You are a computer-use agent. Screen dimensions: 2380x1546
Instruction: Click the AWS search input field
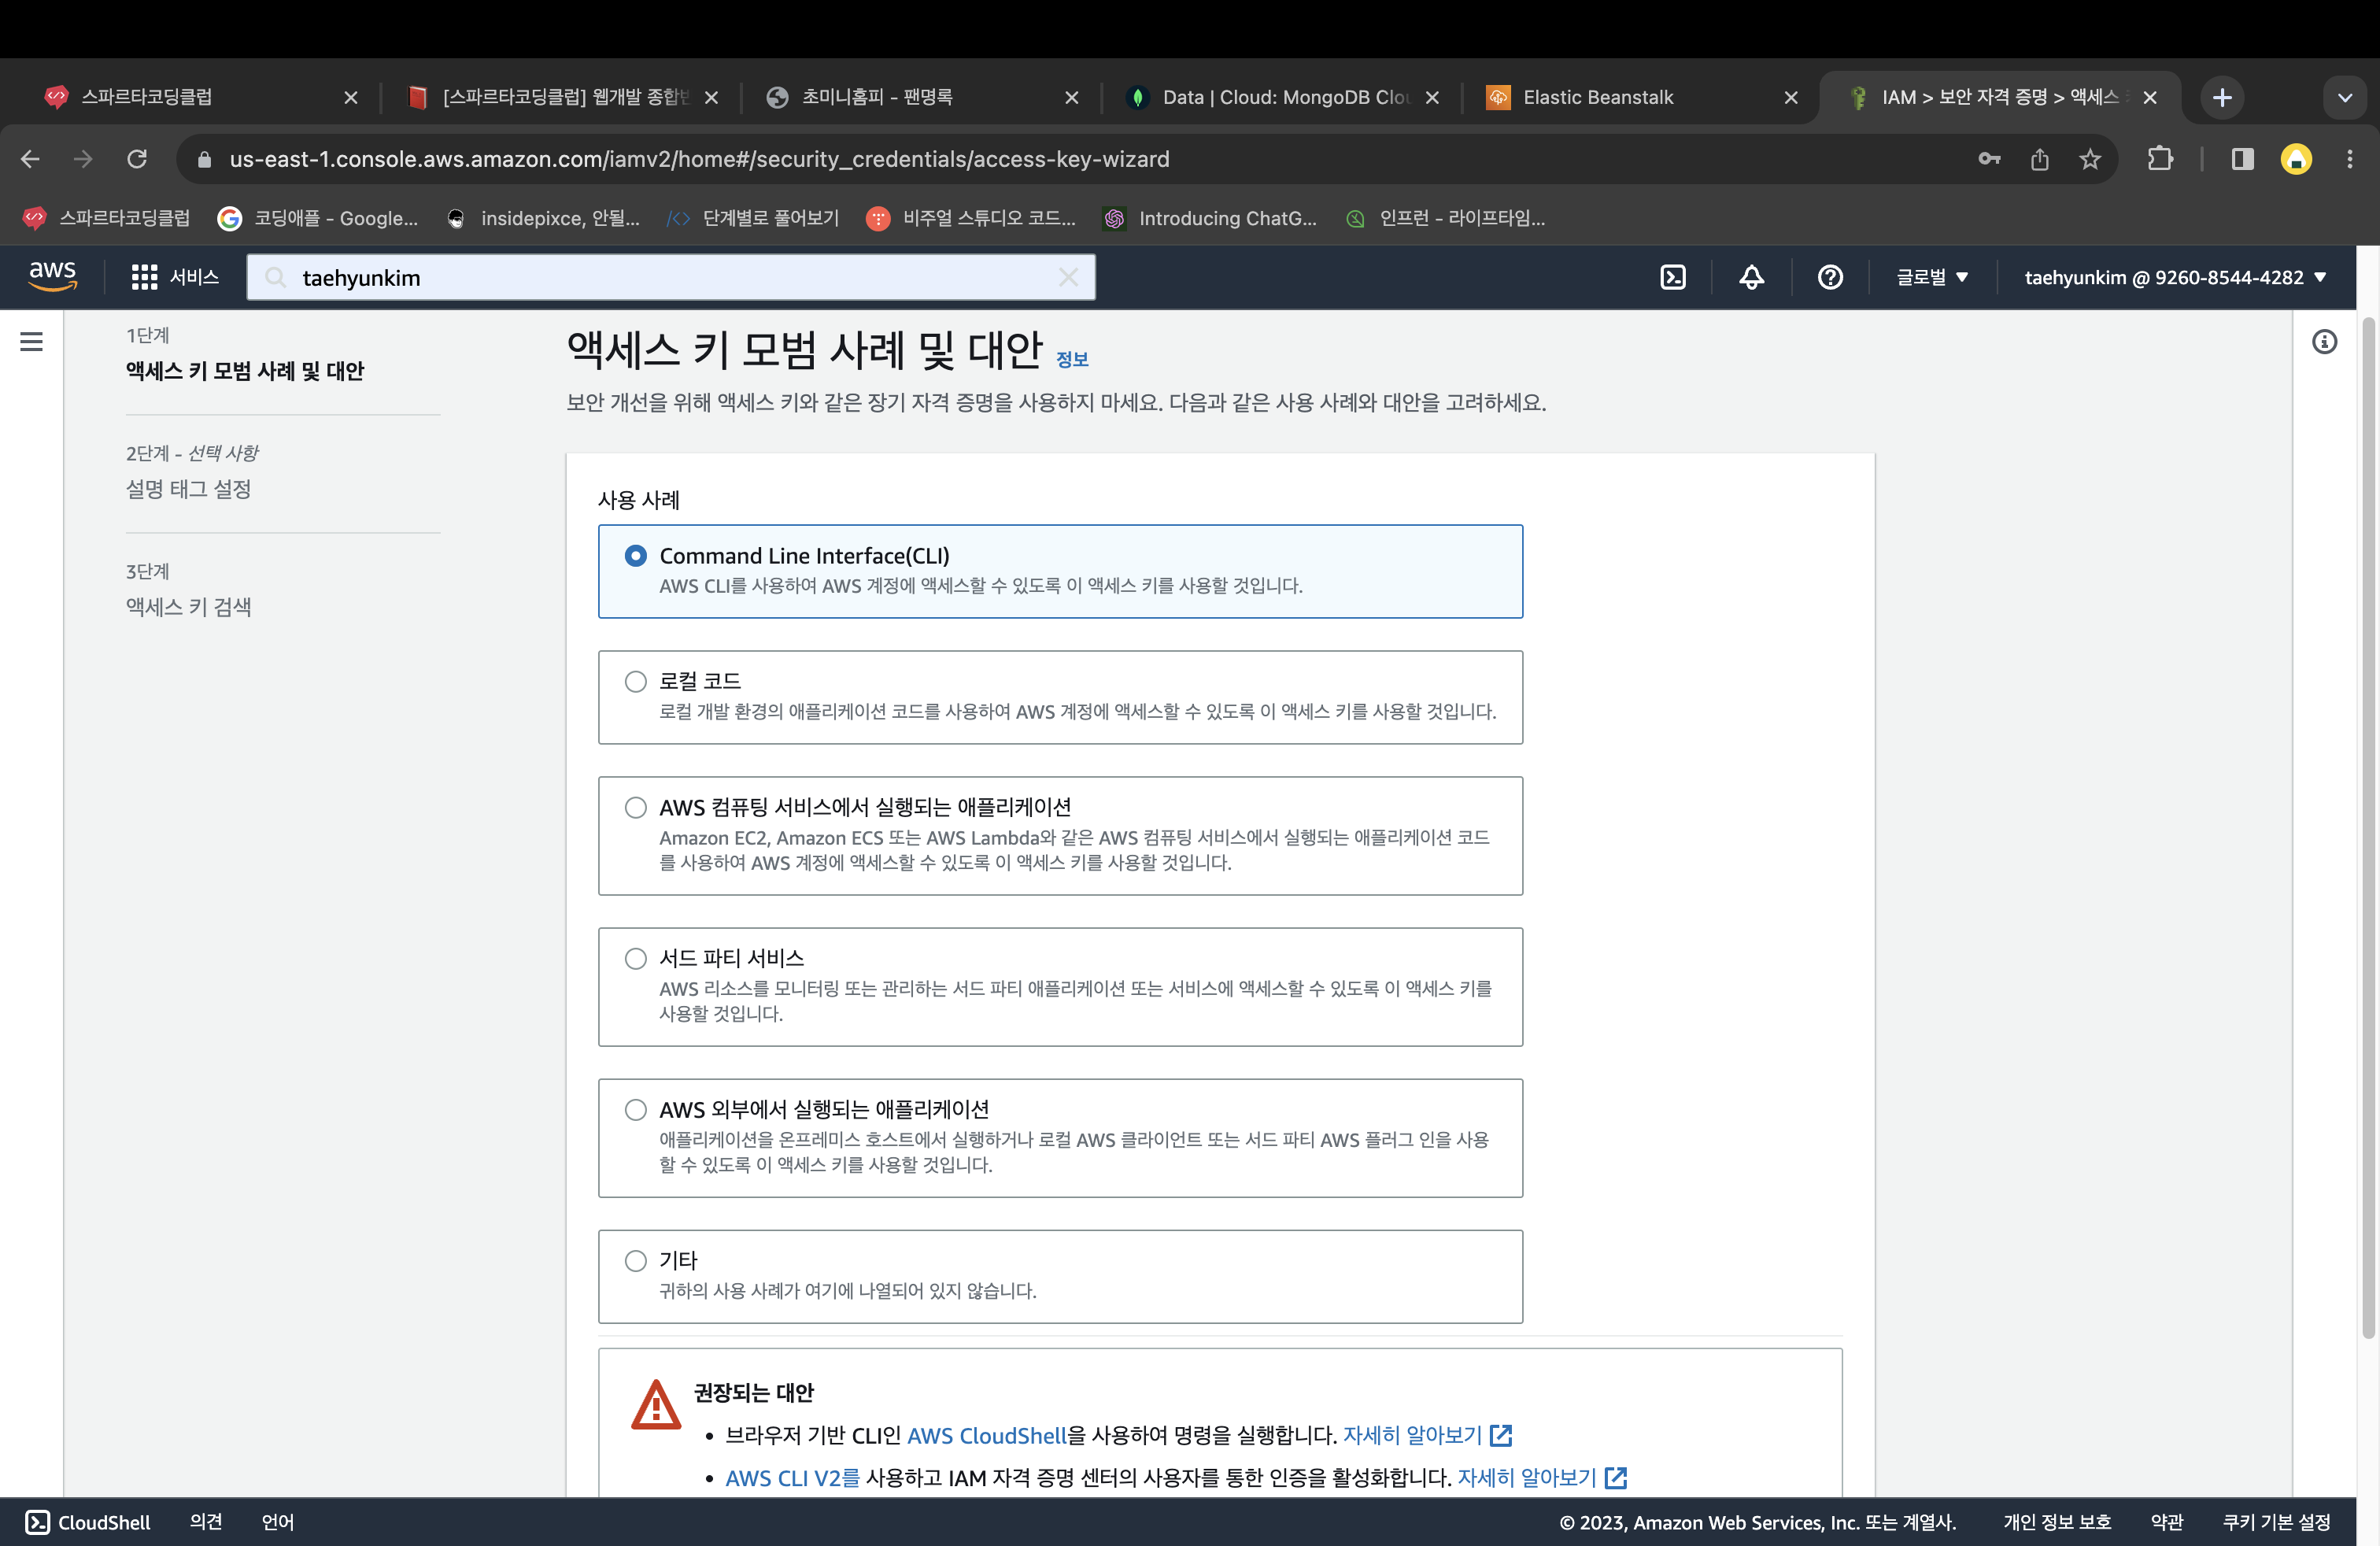pos(670,277)
